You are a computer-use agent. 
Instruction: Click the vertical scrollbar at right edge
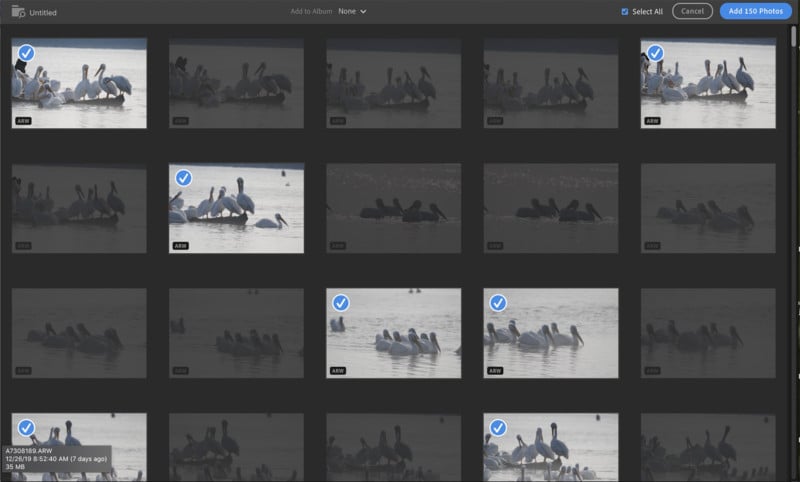[793, 37]
